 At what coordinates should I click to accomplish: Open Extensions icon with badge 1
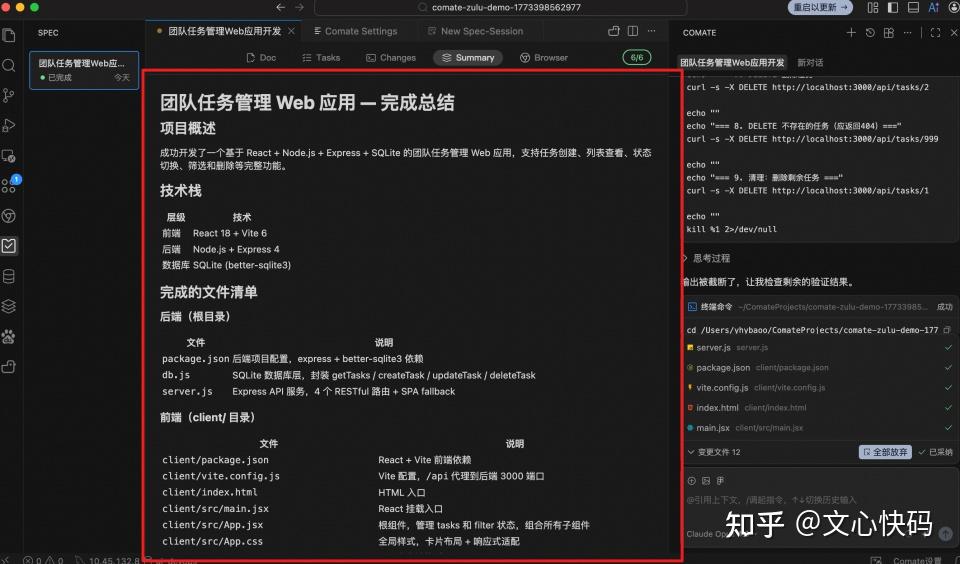point(9,186)
